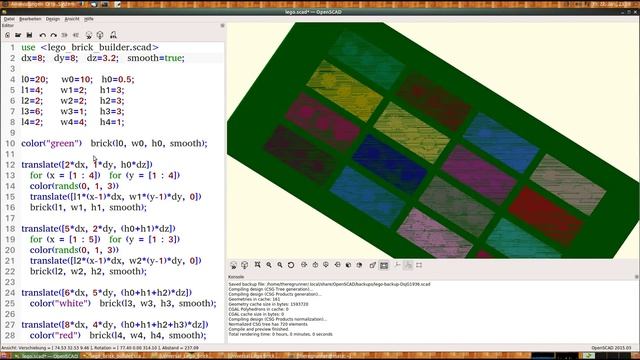Screen dimensions: 640x360
Task: Close the Konsole panel
Action: click(x=637, y=277)
